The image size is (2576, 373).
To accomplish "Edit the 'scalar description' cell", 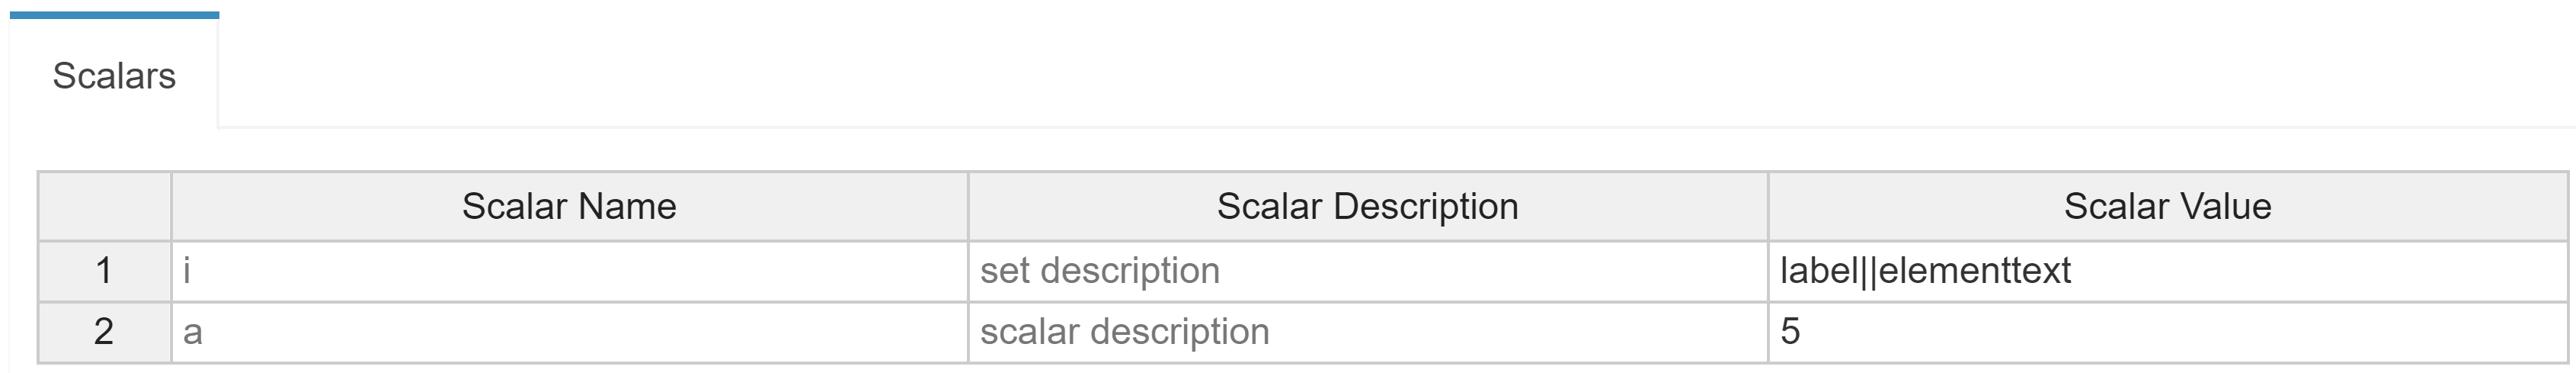I will (1367, 332).
